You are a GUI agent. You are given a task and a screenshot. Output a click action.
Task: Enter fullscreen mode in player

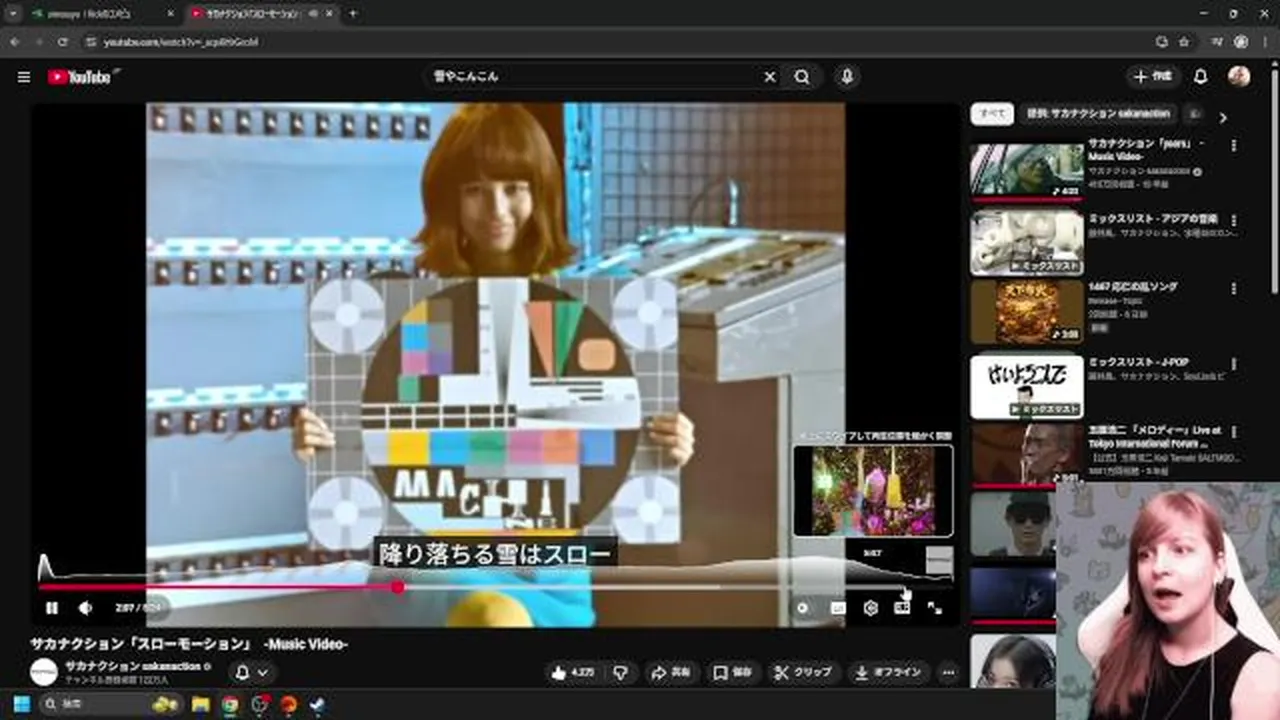tap(934, 607)
